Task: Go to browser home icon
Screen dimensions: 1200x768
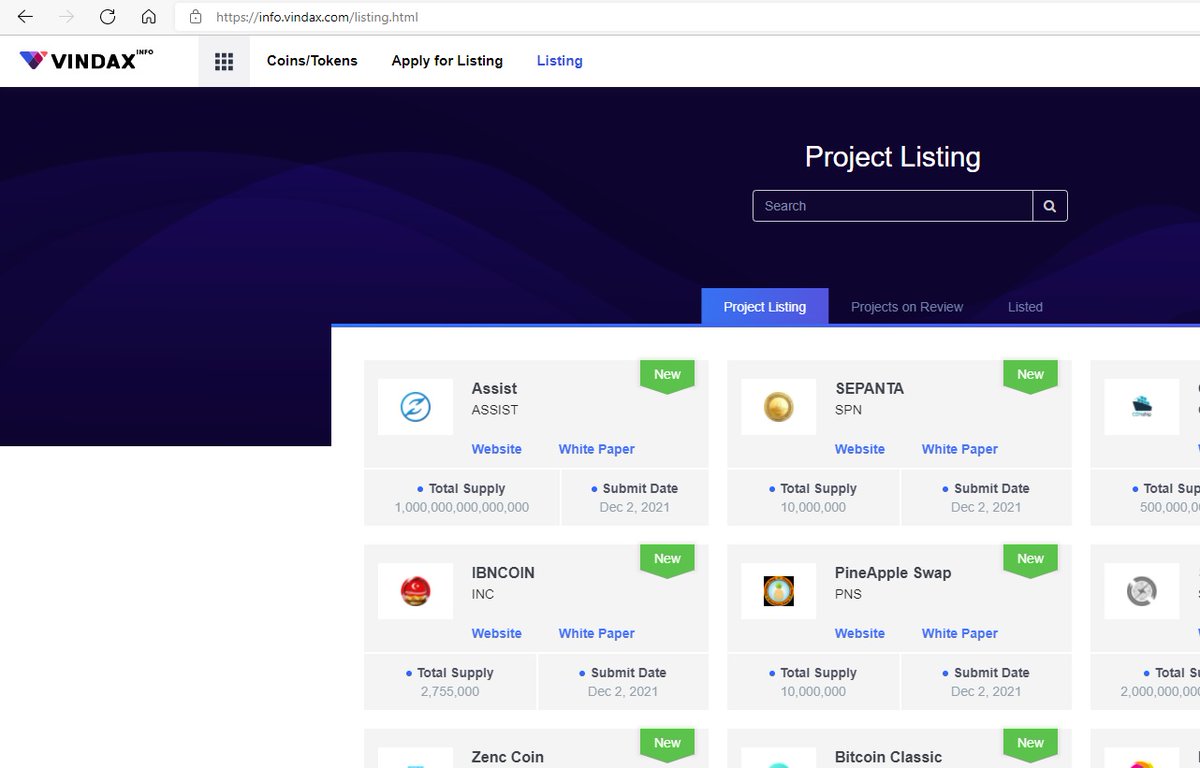Action: (x=148, y=17)
